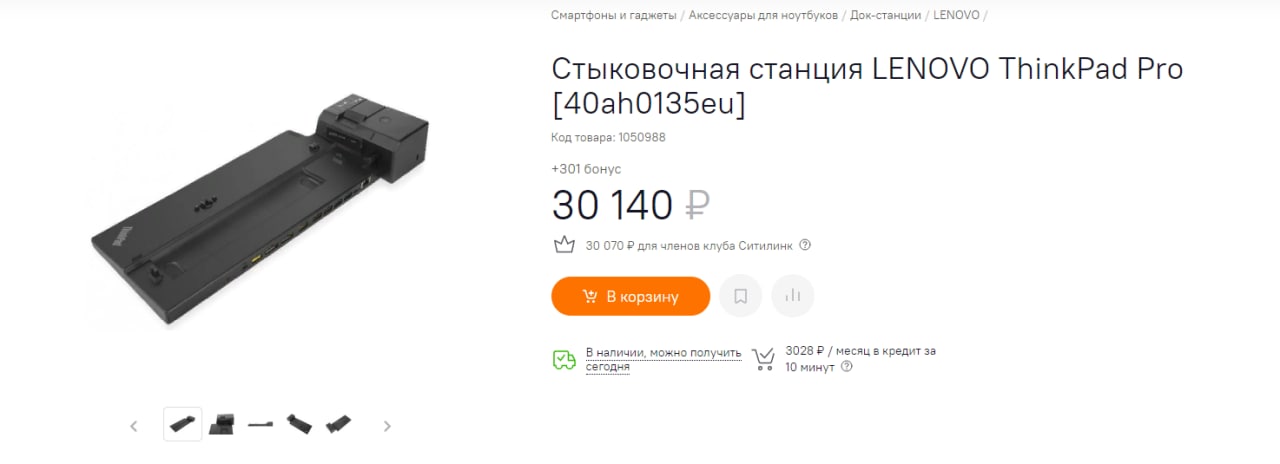The width and height of the screenshot is (1280, 464).
Task: Open the help icon next to club price
Action: [x=805, y=245]
